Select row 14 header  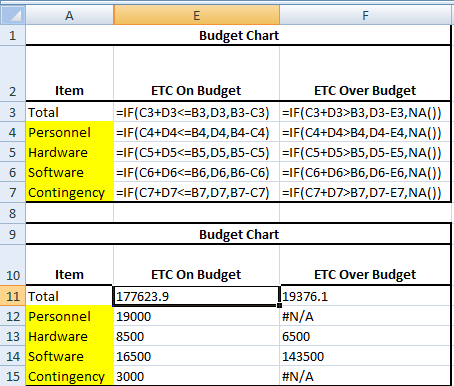13,356
